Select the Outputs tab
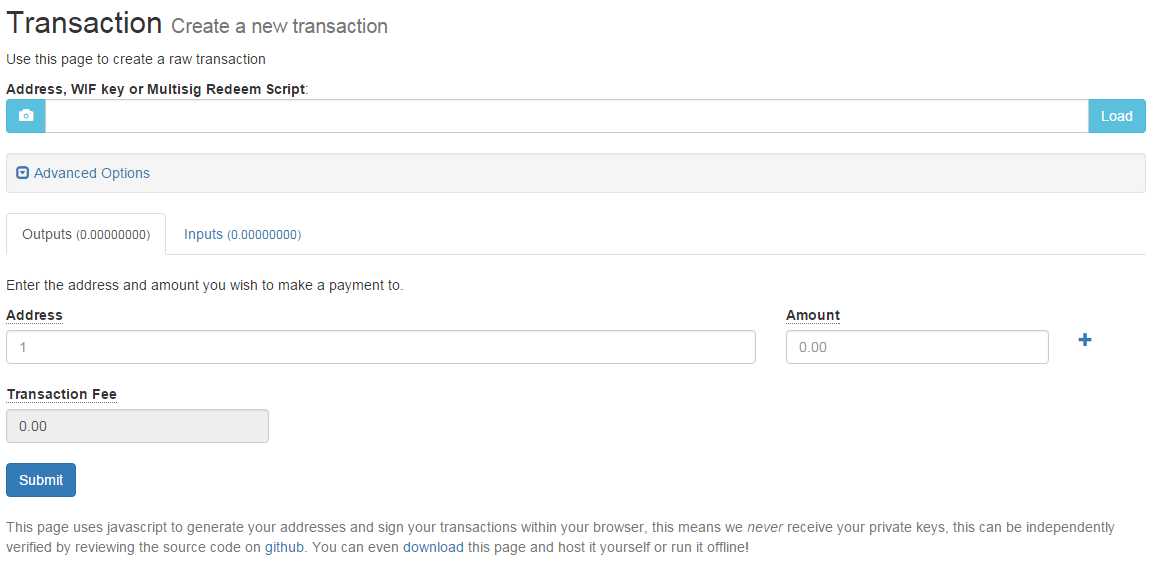 tap(85, 233)
